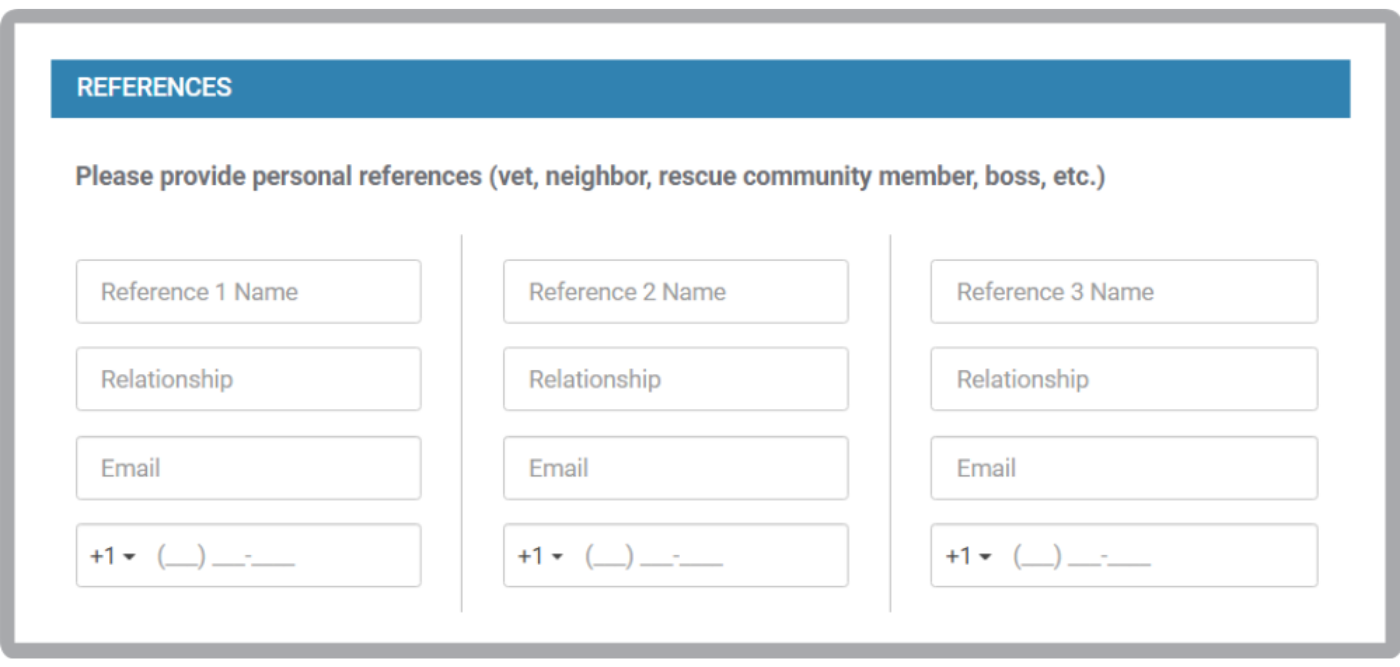
Task: Click the +1 code in Reference 3 phone
Action: click(958, 557)
